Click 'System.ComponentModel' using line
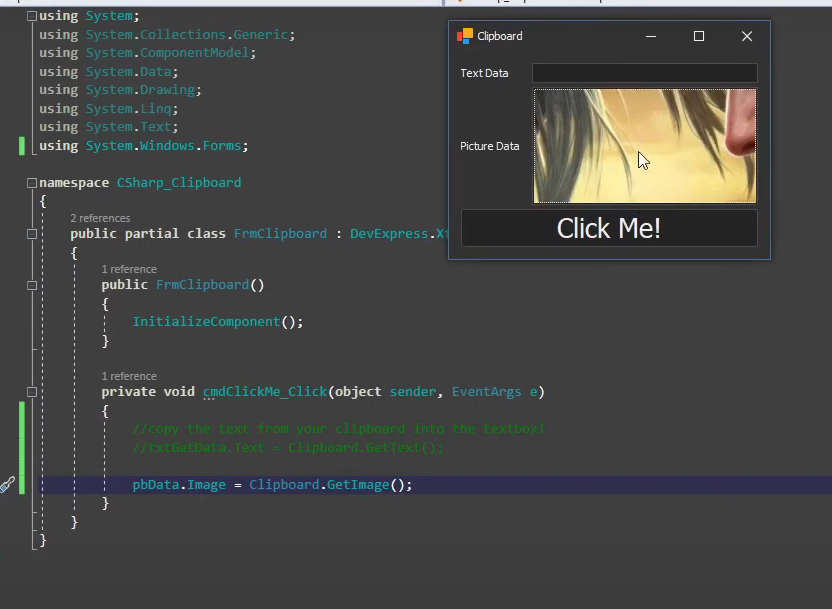This screenshot has height=609, width=832. 167,53
